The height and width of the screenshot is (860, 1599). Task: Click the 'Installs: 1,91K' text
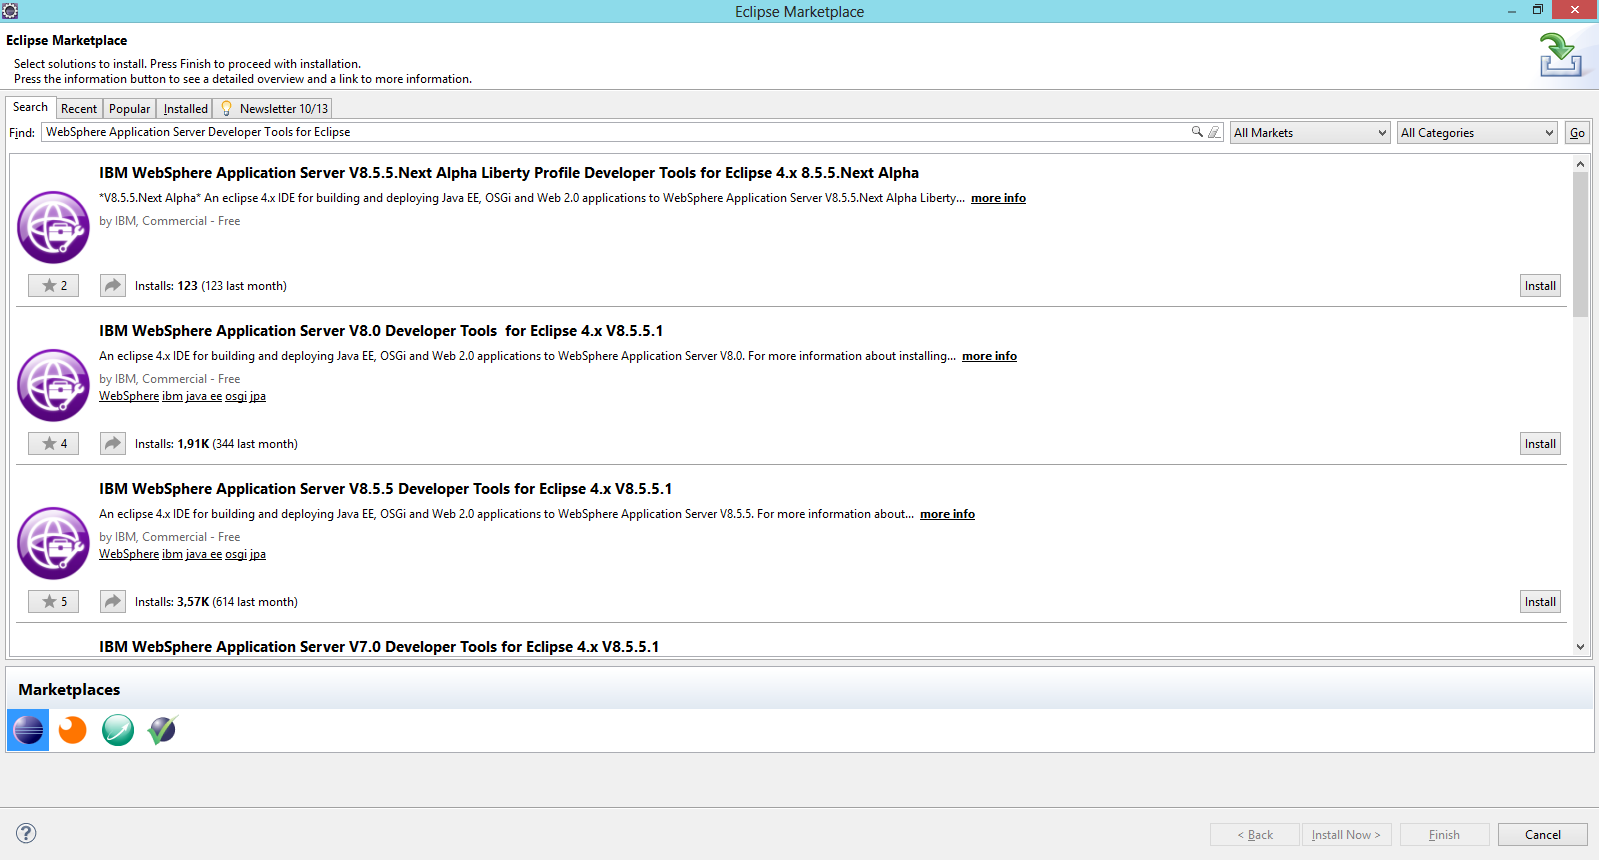click(172, 444)
